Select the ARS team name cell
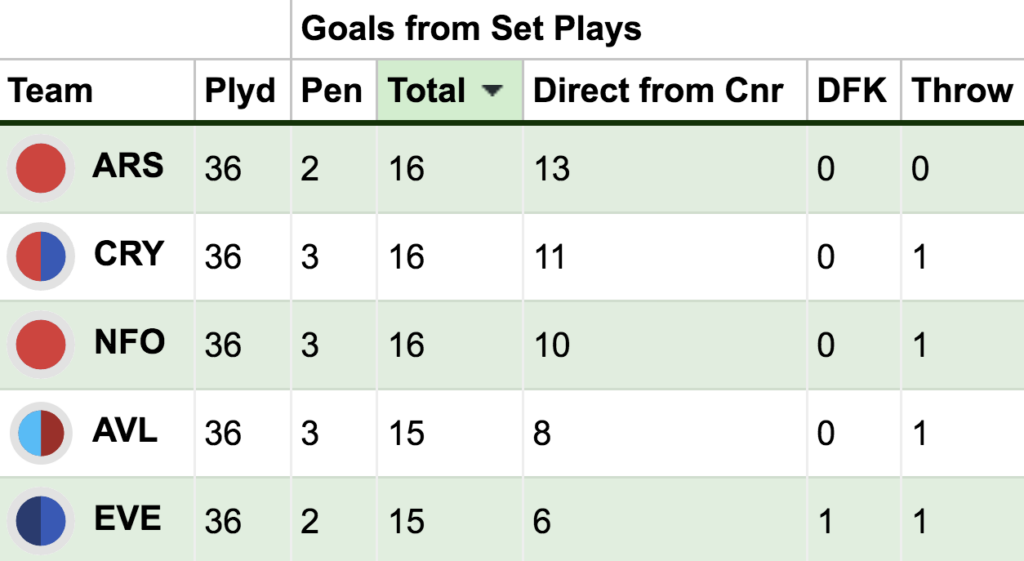The image size is (1024, 561). click(128, 166)
